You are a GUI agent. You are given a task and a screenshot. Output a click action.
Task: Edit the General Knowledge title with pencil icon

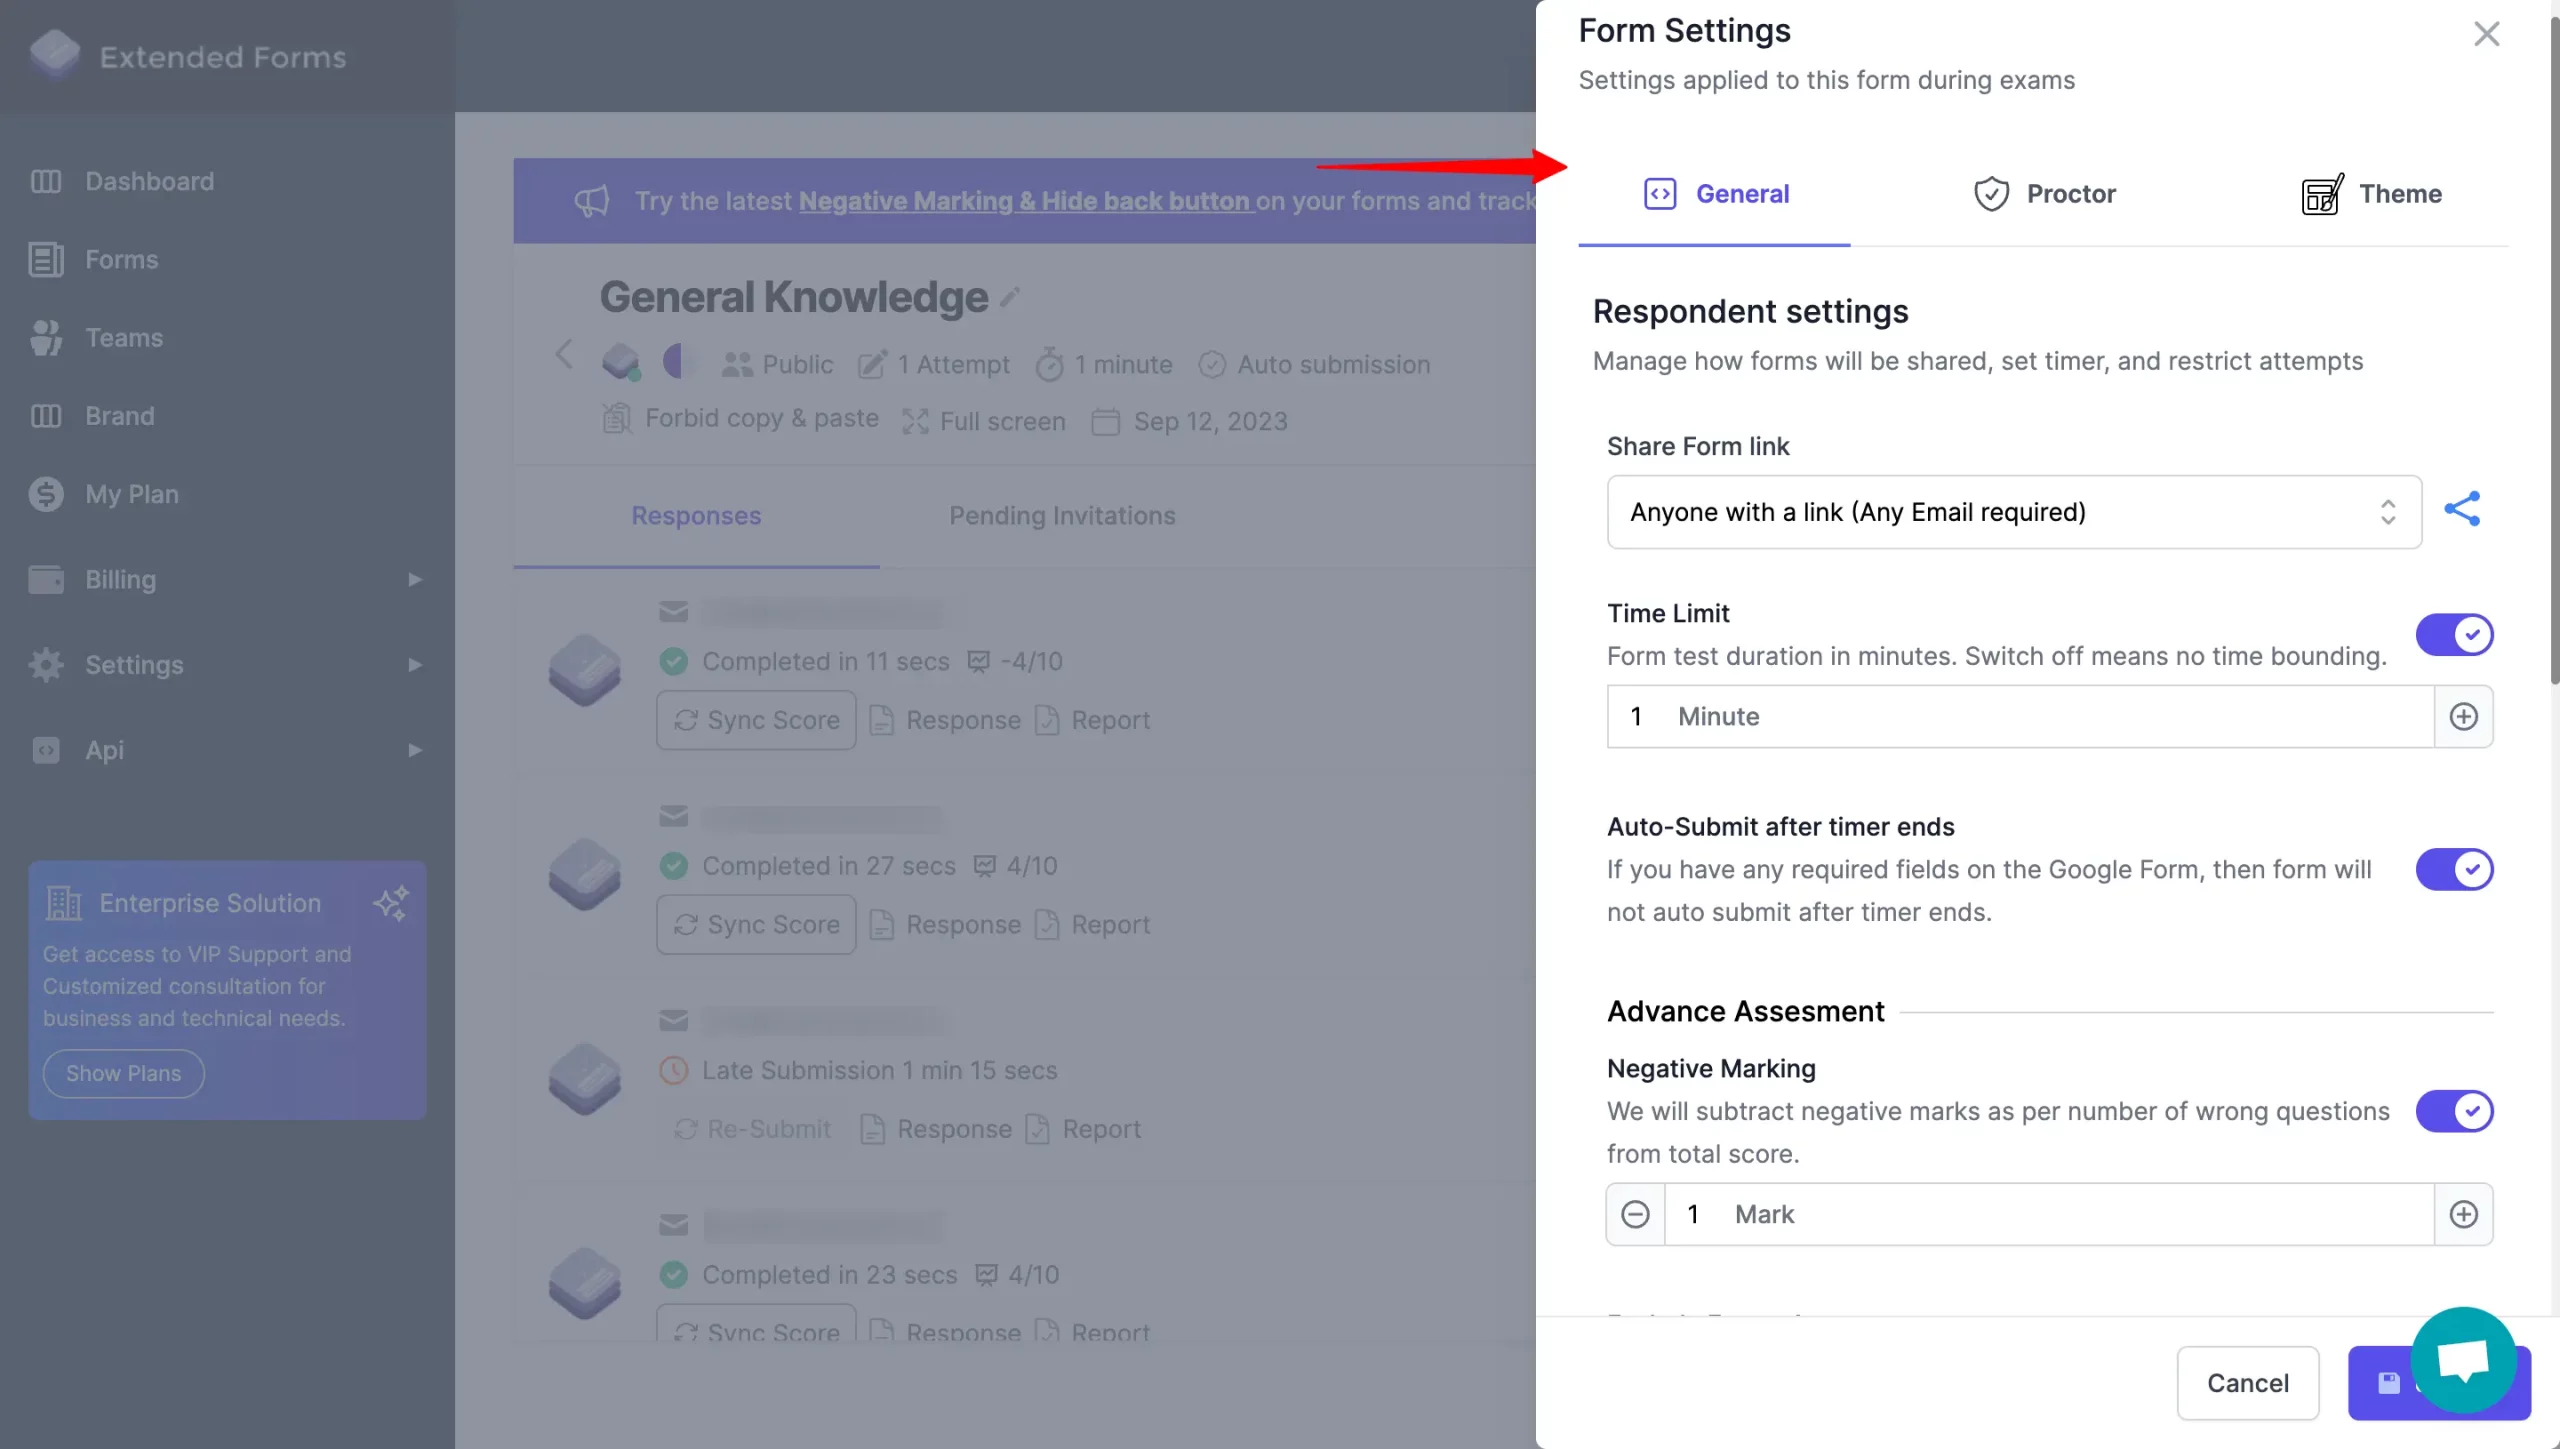1010,295
